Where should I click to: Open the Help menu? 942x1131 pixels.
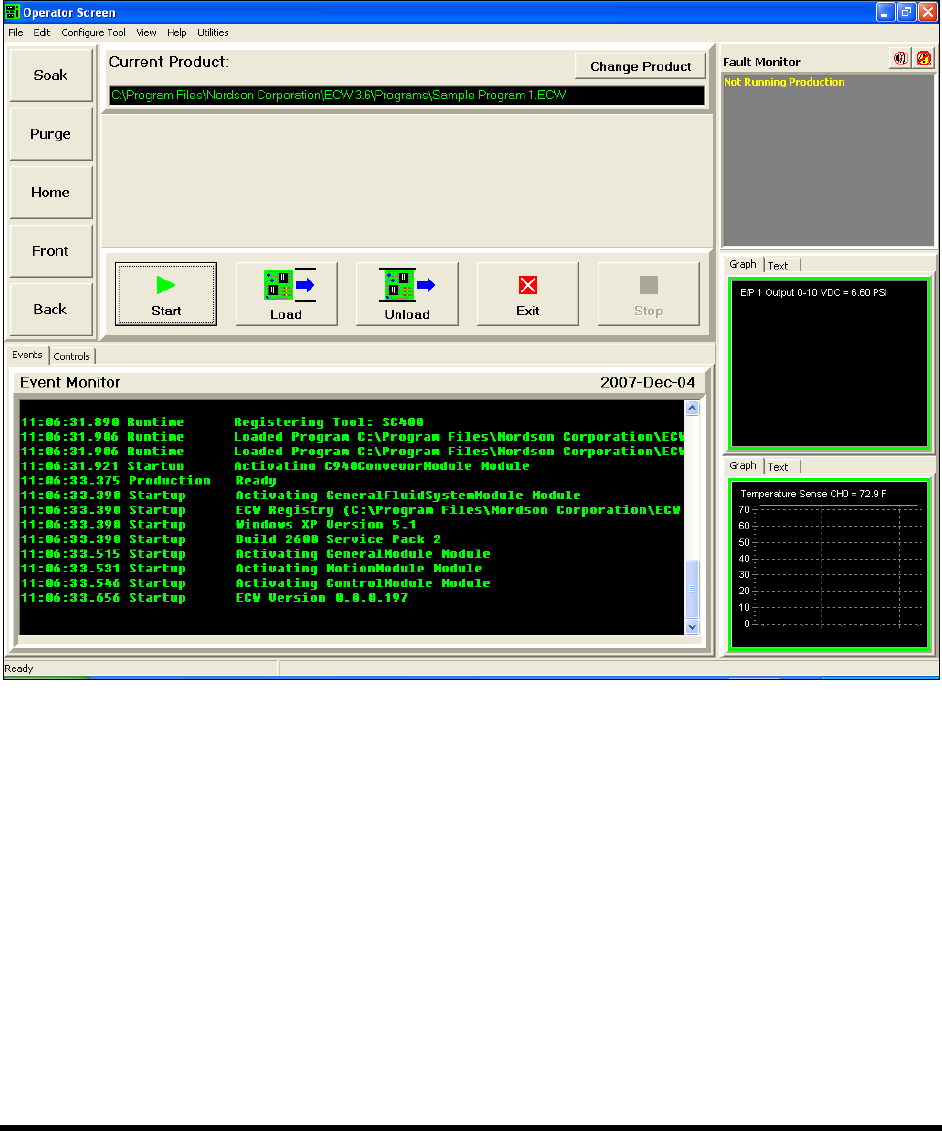tap(177, 32)
